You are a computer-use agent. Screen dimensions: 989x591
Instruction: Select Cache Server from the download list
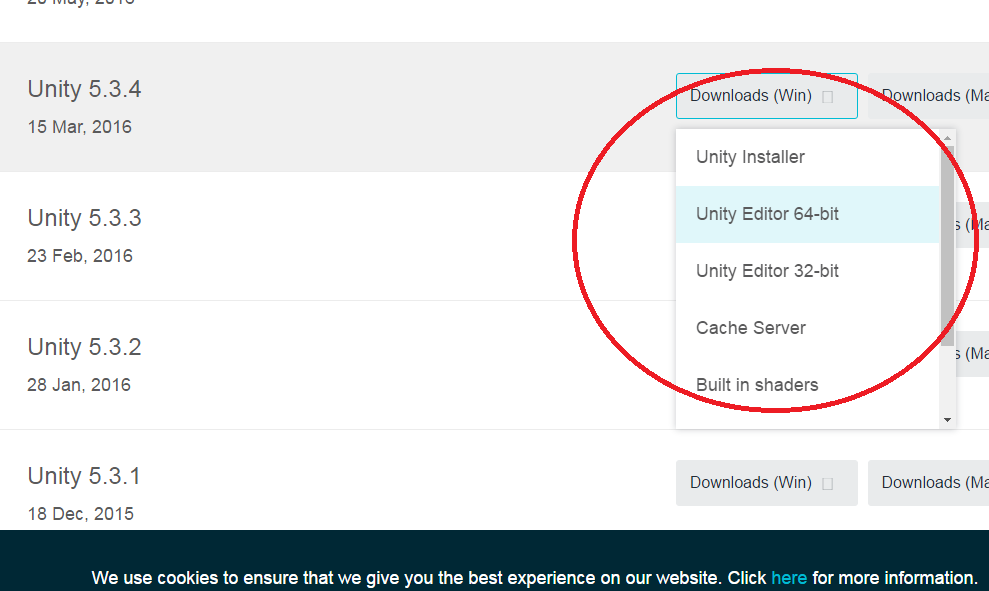click(x=807, y=328)
